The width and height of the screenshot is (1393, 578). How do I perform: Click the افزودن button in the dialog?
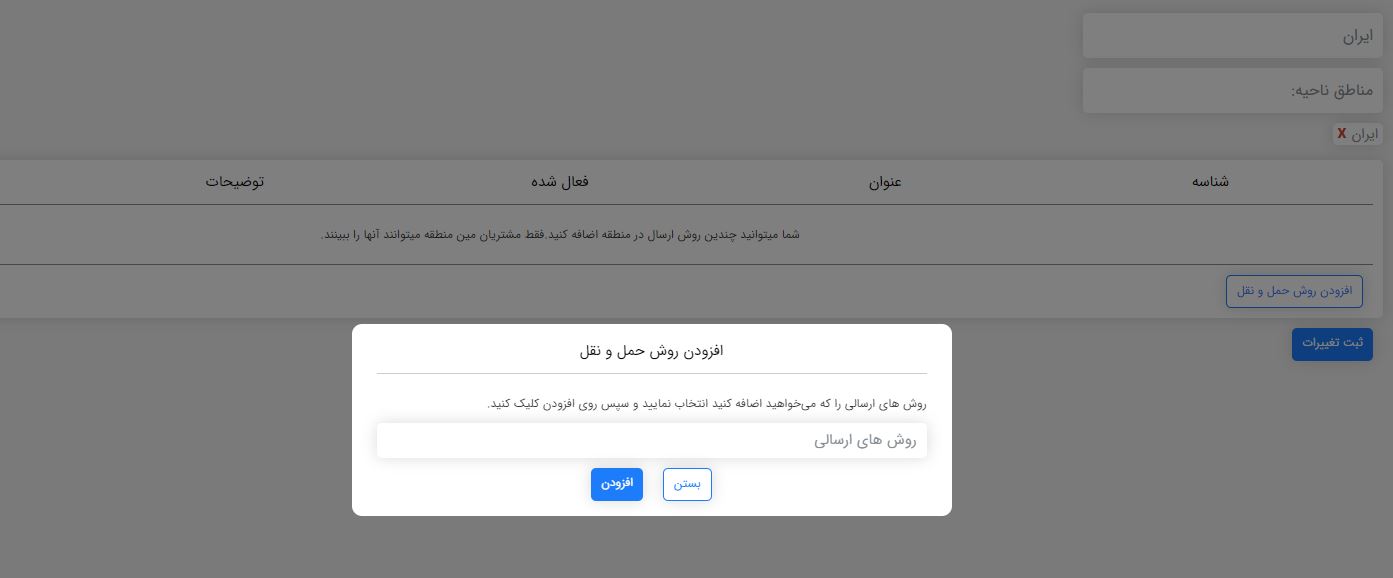(616, 484)
